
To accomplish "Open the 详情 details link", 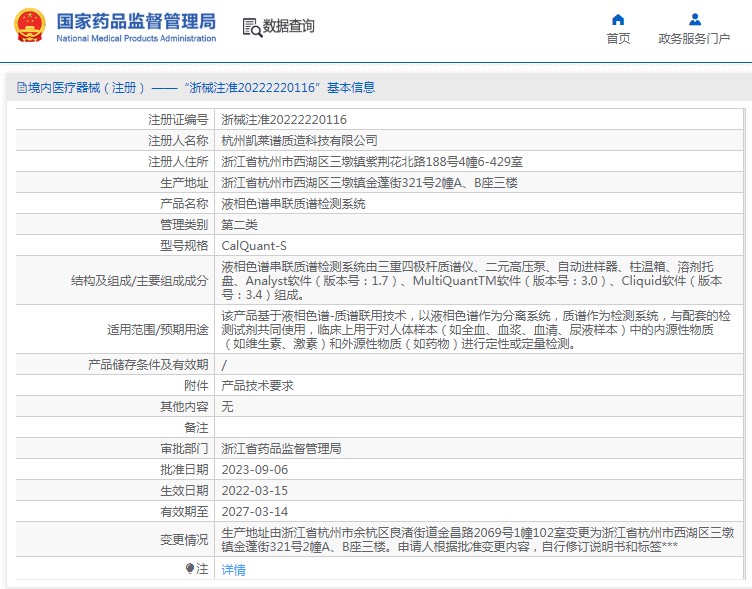I will coord(233,569).
